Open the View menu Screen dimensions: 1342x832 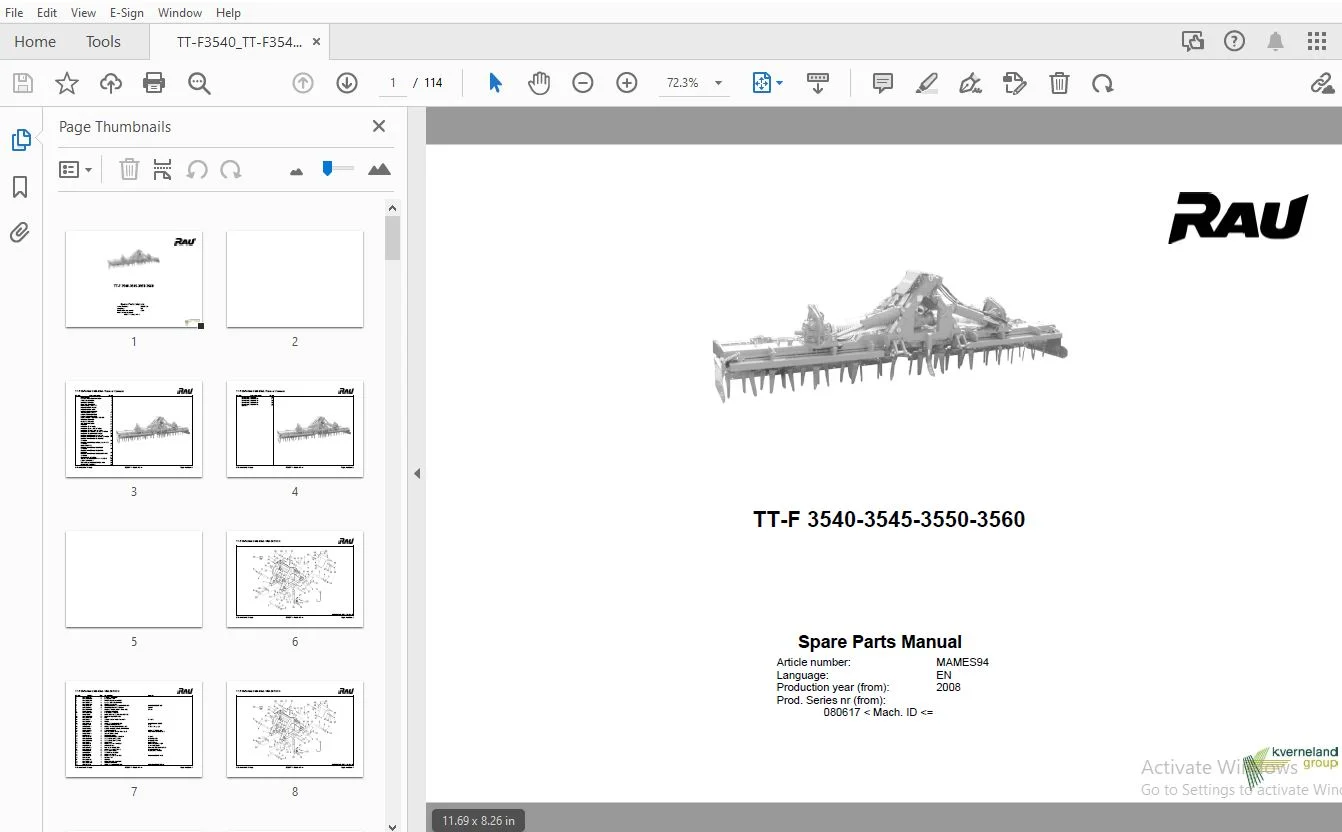pos(84,12)
